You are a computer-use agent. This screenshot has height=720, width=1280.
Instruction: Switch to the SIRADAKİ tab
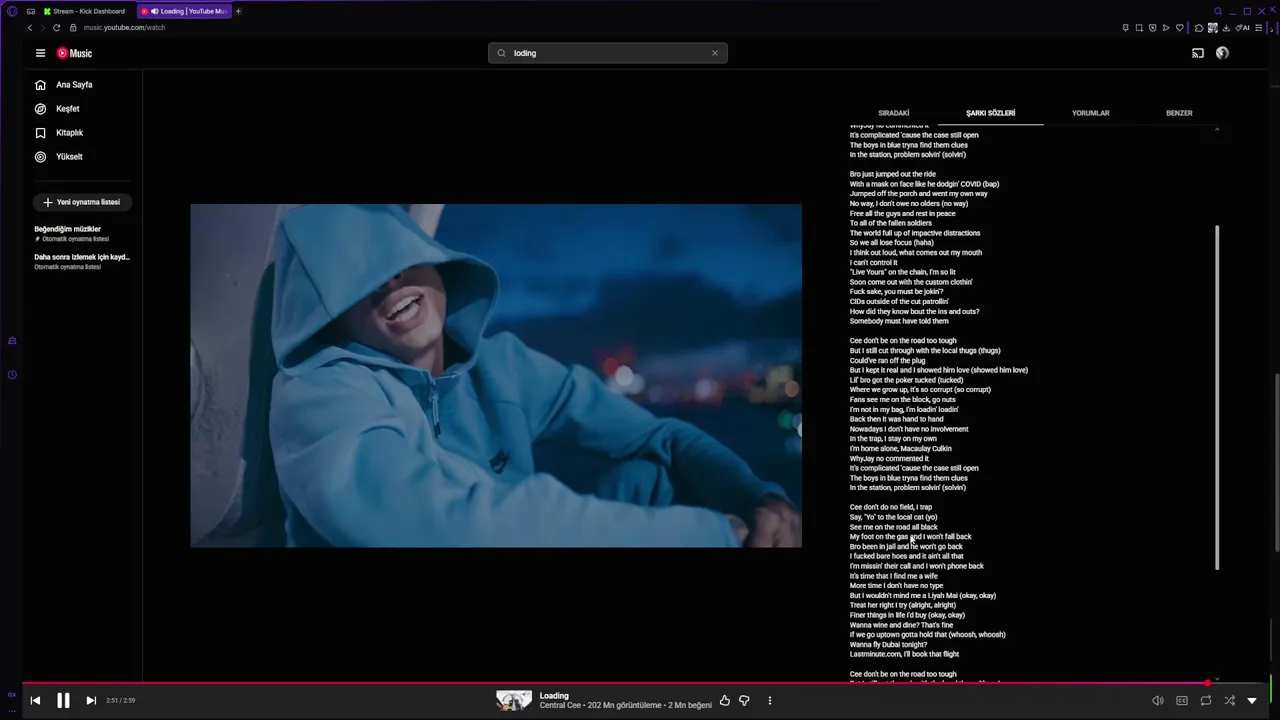pyautogui.click(x=894, y=113)
